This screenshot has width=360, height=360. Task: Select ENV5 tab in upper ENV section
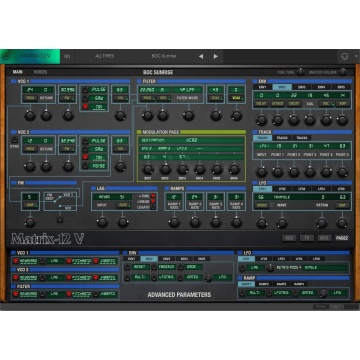(341, 87)
